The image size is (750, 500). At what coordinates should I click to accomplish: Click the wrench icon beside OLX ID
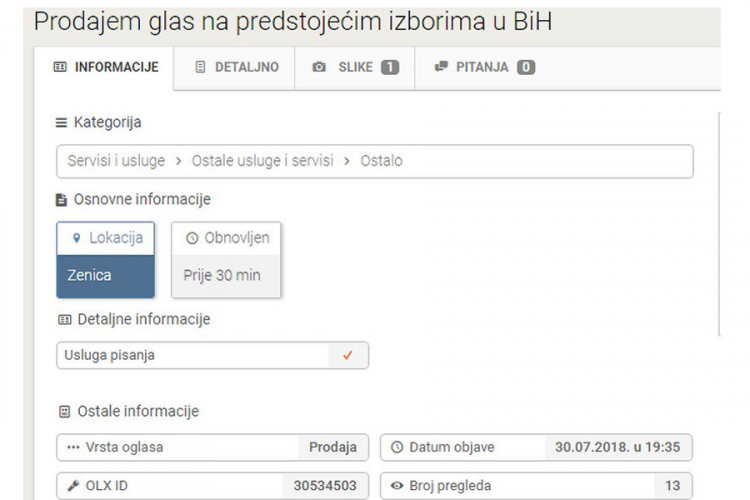click(x=73, y=486)
